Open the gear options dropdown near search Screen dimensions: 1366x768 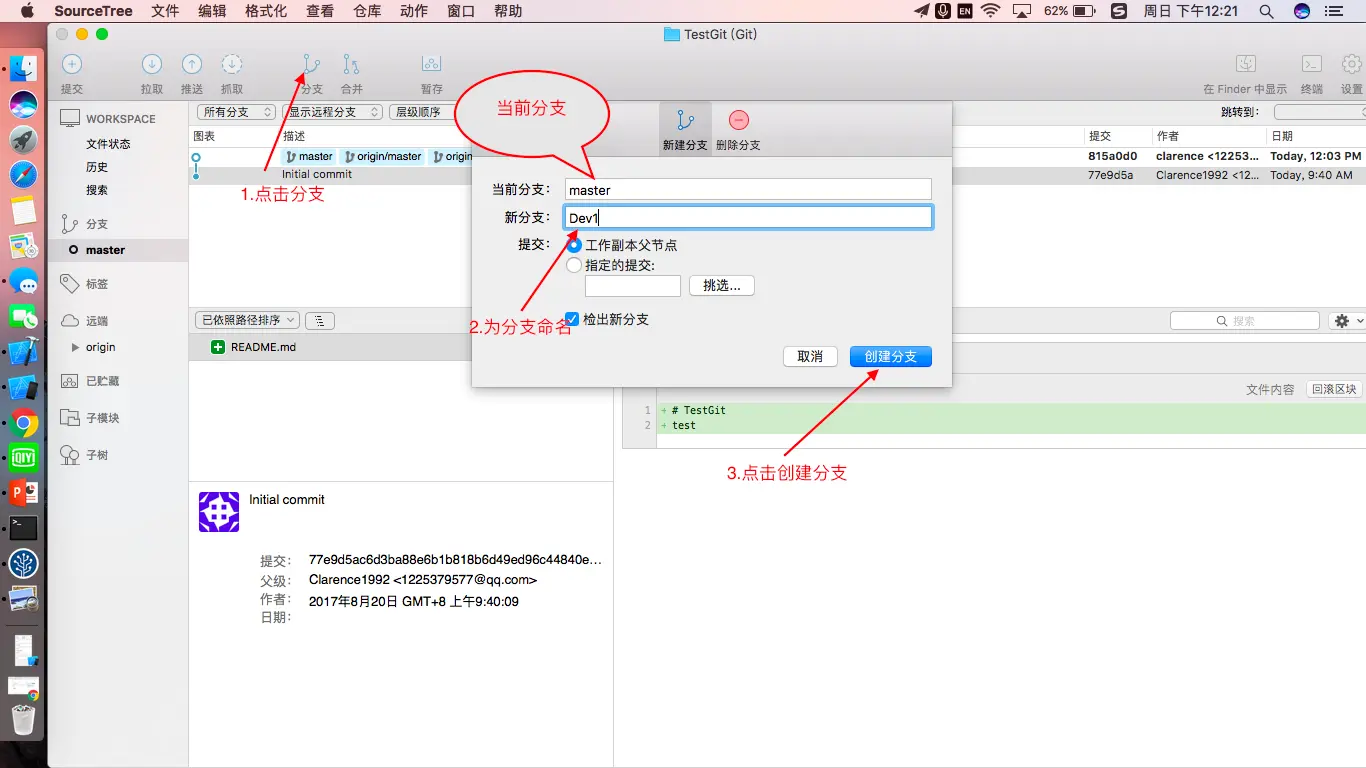click(1347, 321)
